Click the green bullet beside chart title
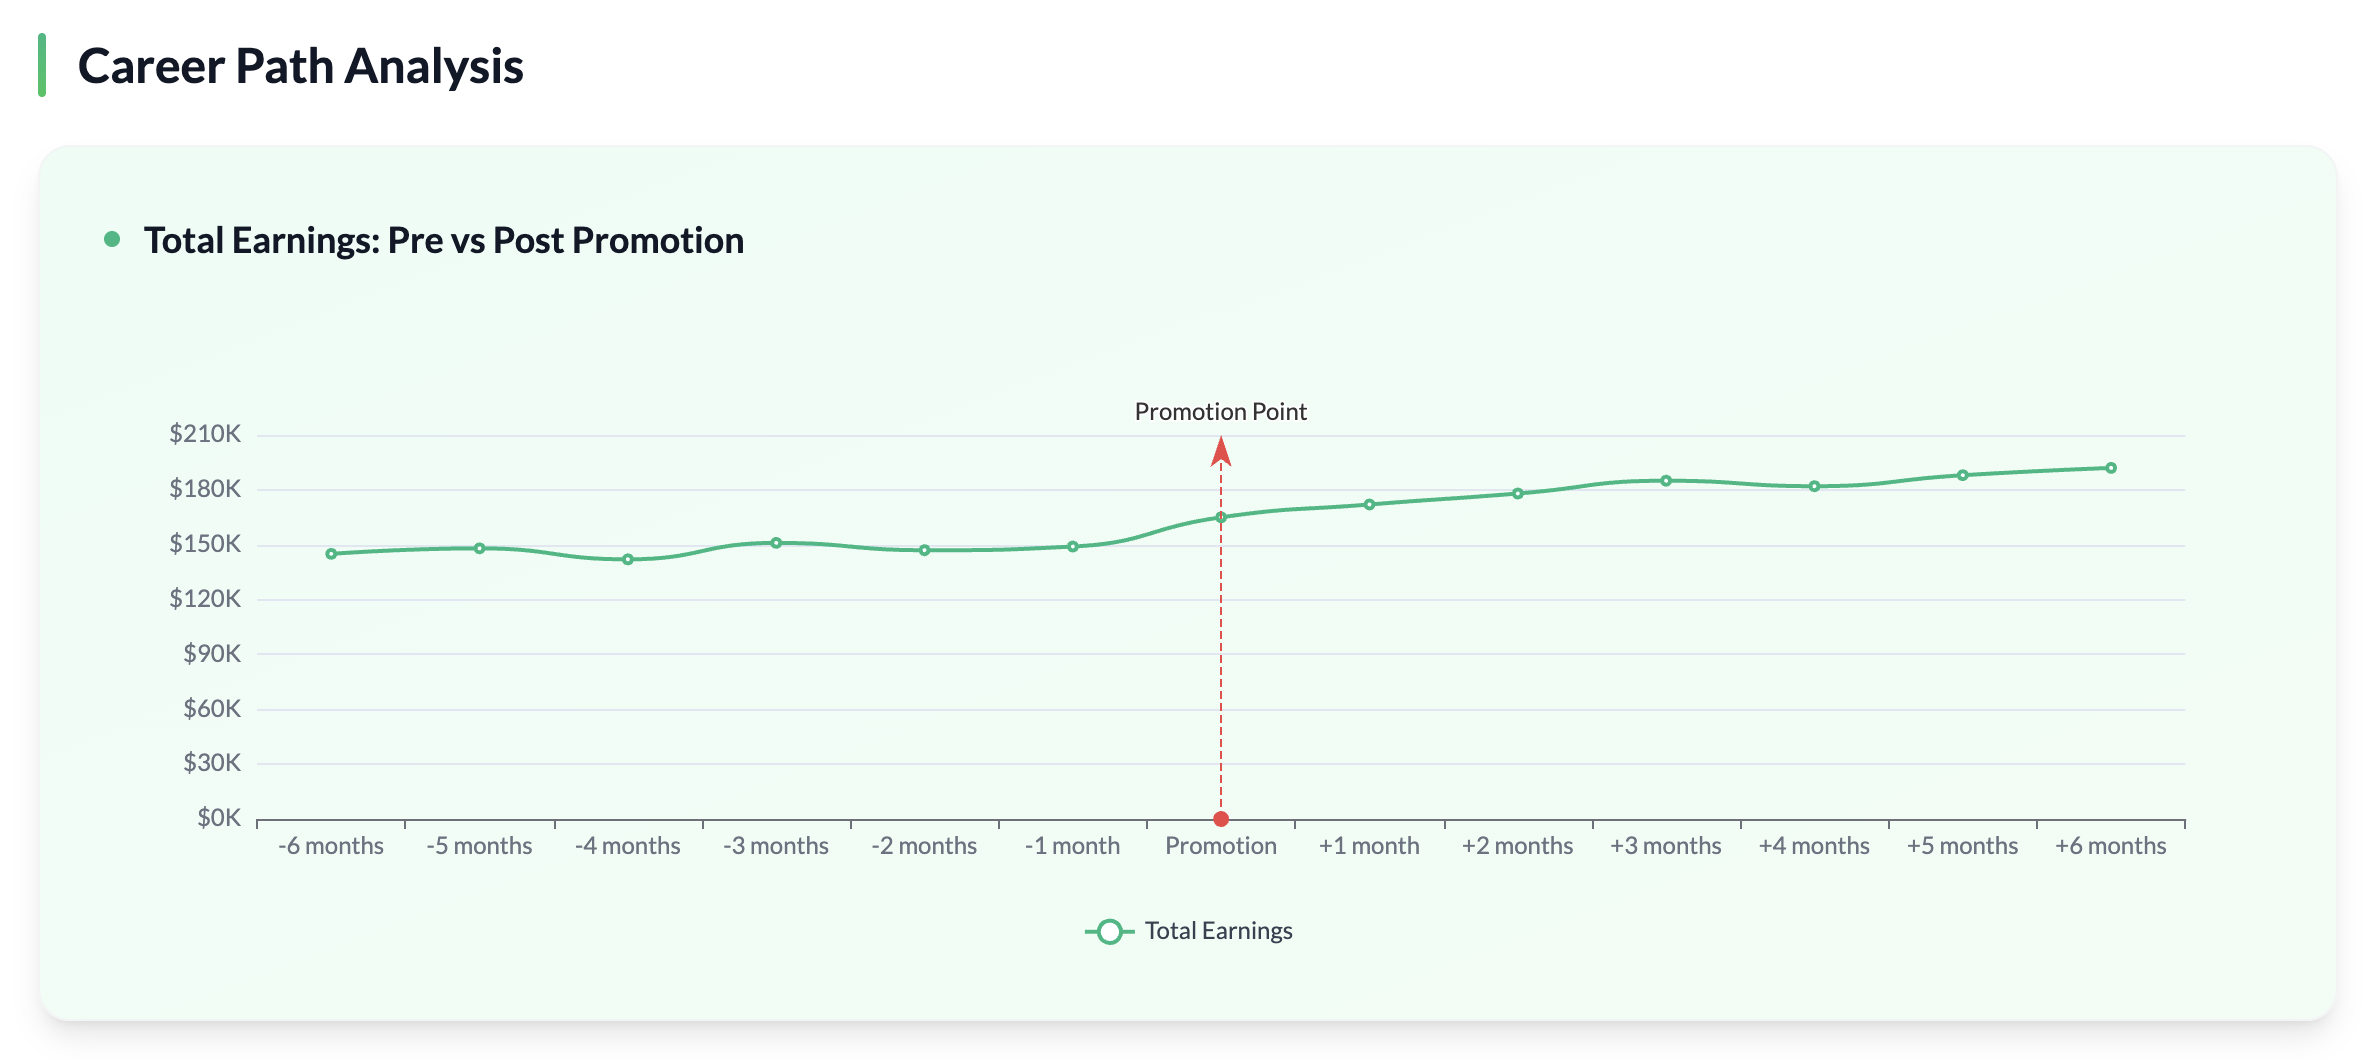 (112, 239)
